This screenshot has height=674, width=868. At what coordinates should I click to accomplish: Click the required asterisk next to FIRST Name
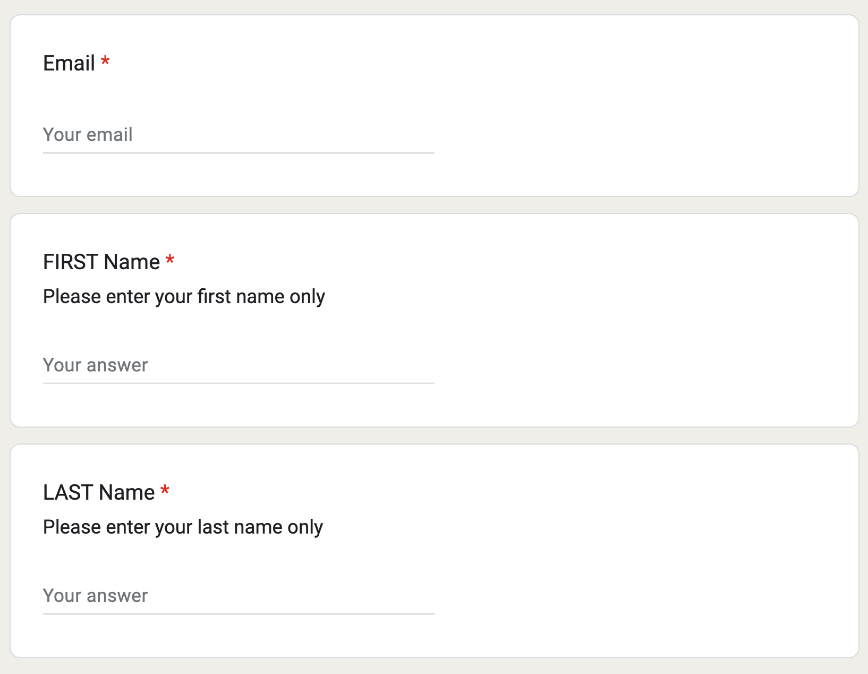click(170, 262)
